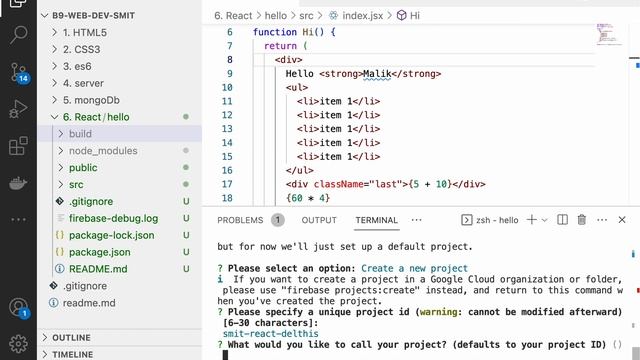Click the 'hello' breadcrumb segment
This screenshot has width=640, height=360.
[x=276, y=16]
